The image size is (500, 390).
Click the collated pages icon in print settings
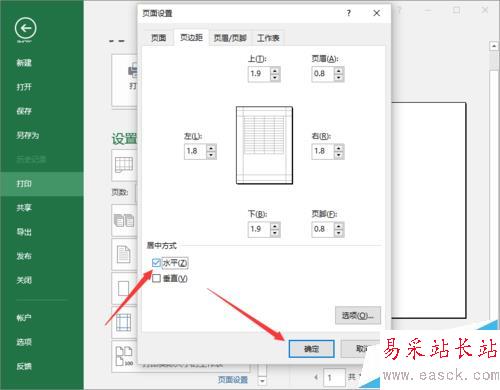(124, 221)
